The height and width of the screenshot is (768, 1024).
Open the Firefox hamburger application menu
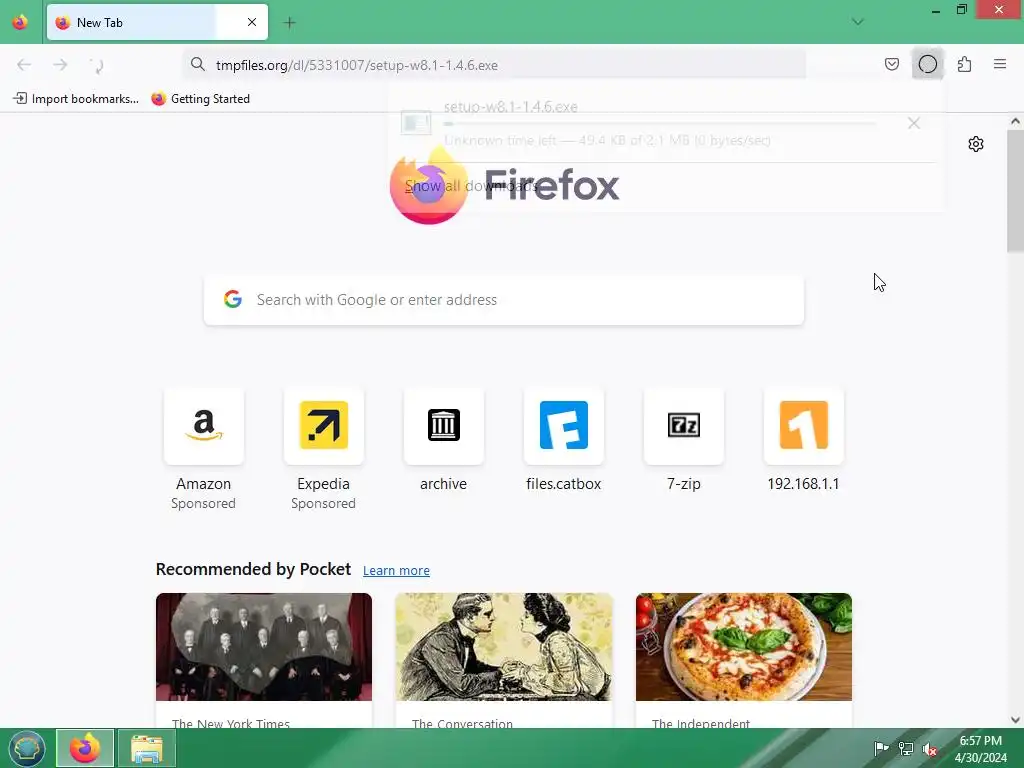coord(1000,64)
